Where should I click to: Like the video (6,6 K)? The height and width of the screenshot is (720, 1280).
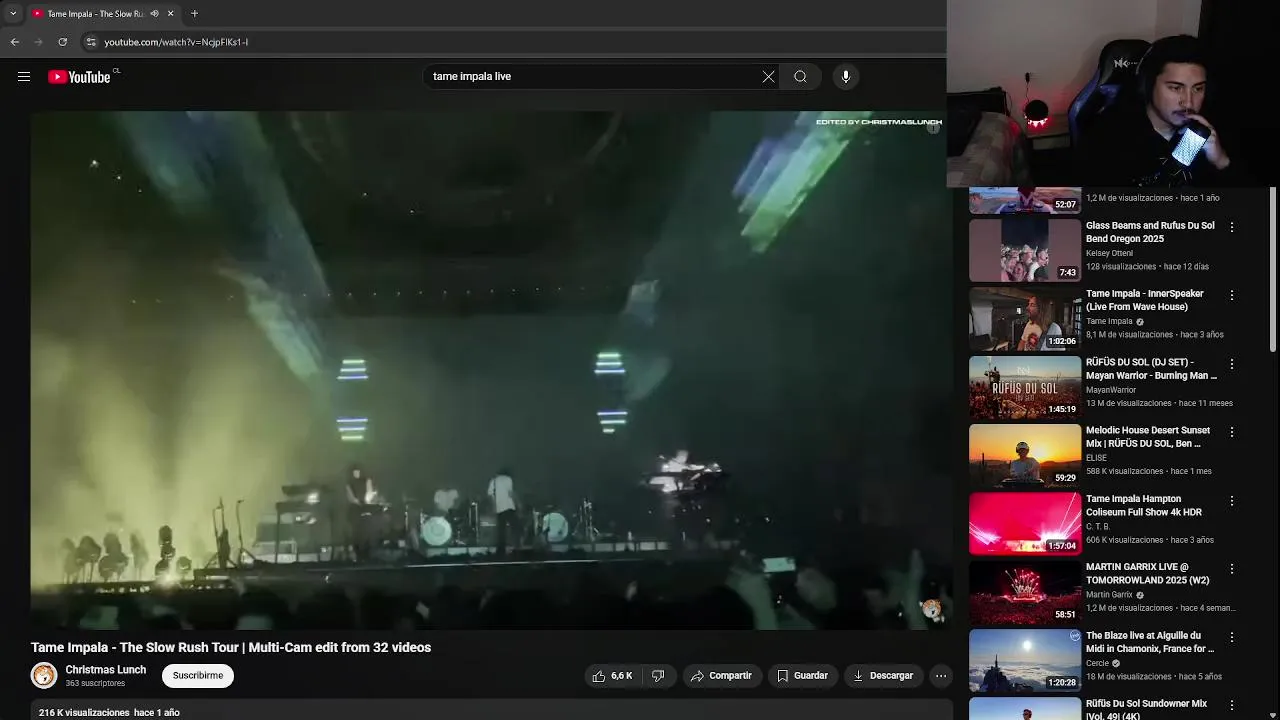point(612,676)
